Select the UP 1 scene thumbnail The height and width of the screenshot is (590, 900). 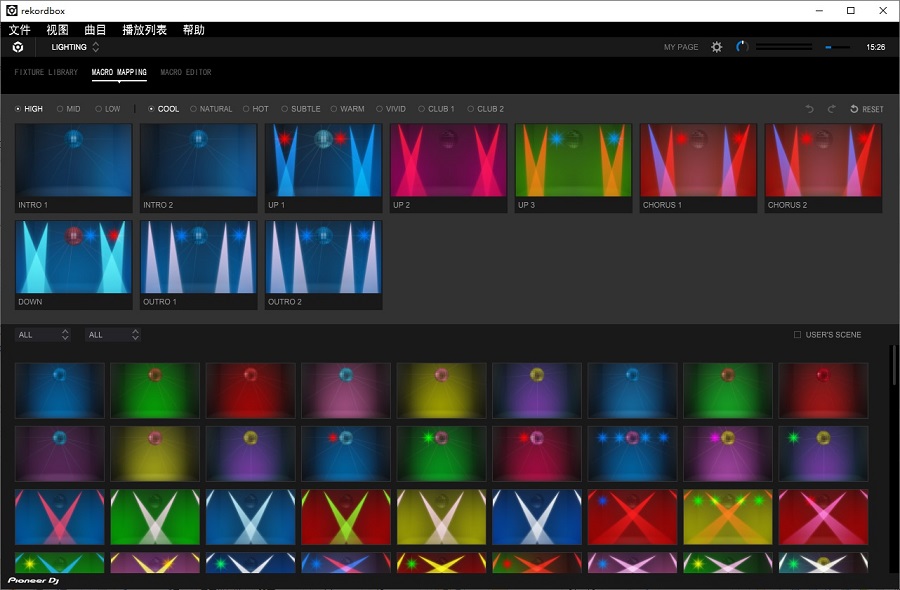click(324, 168)
